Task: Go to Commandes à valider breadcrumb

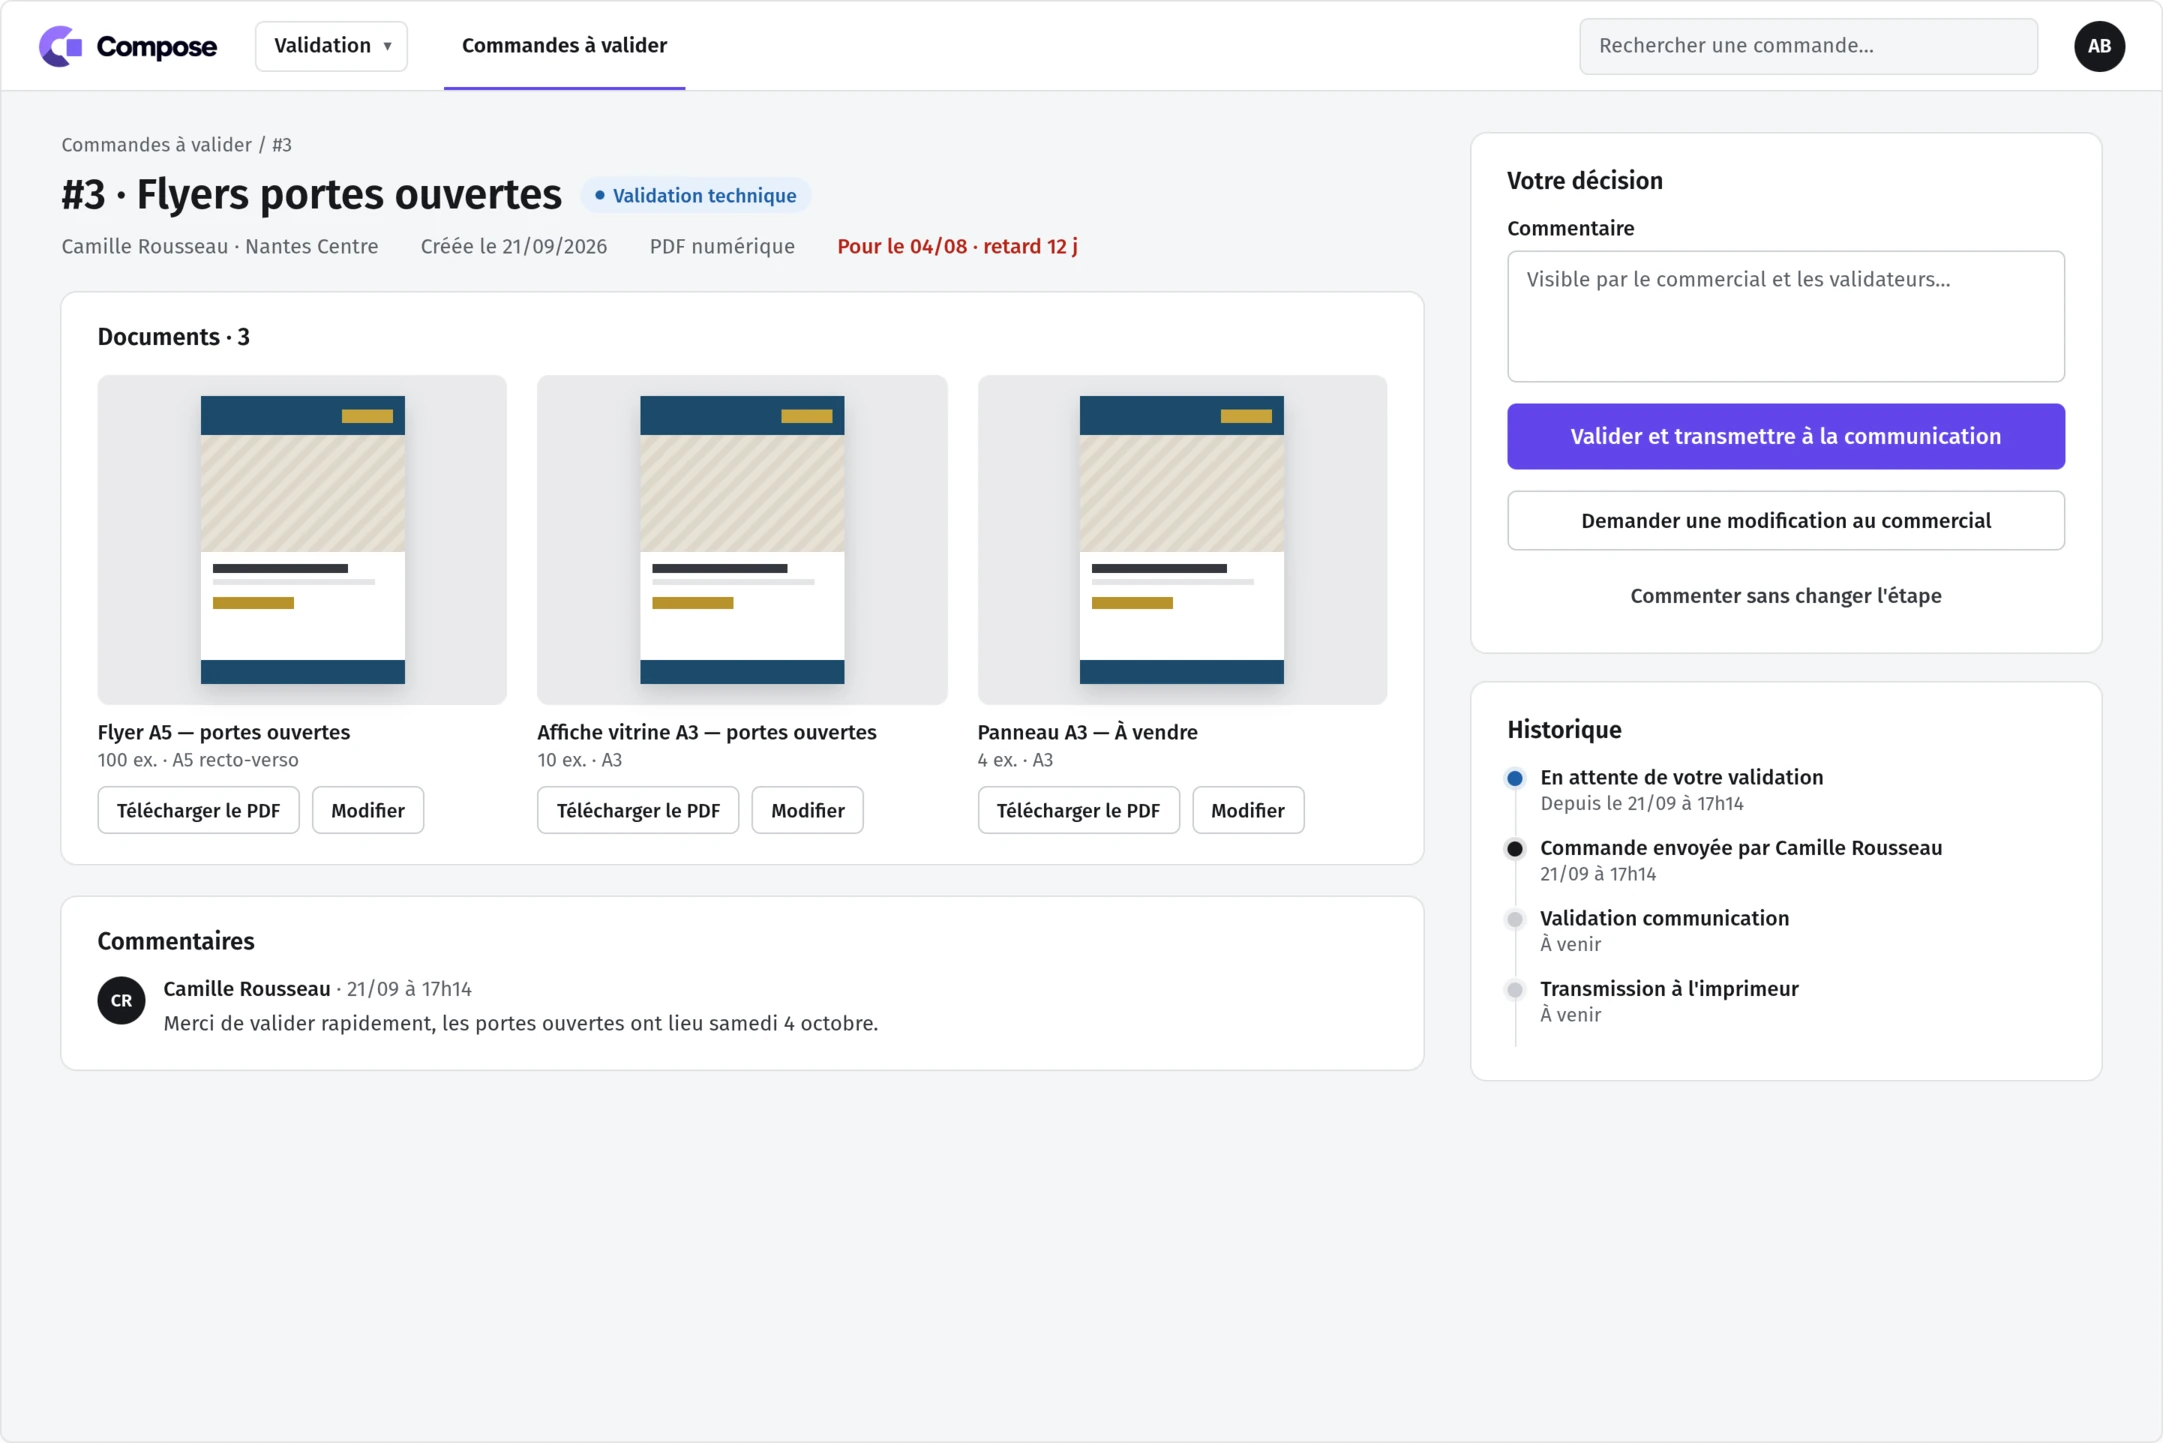Action: [x=156, y=145]
